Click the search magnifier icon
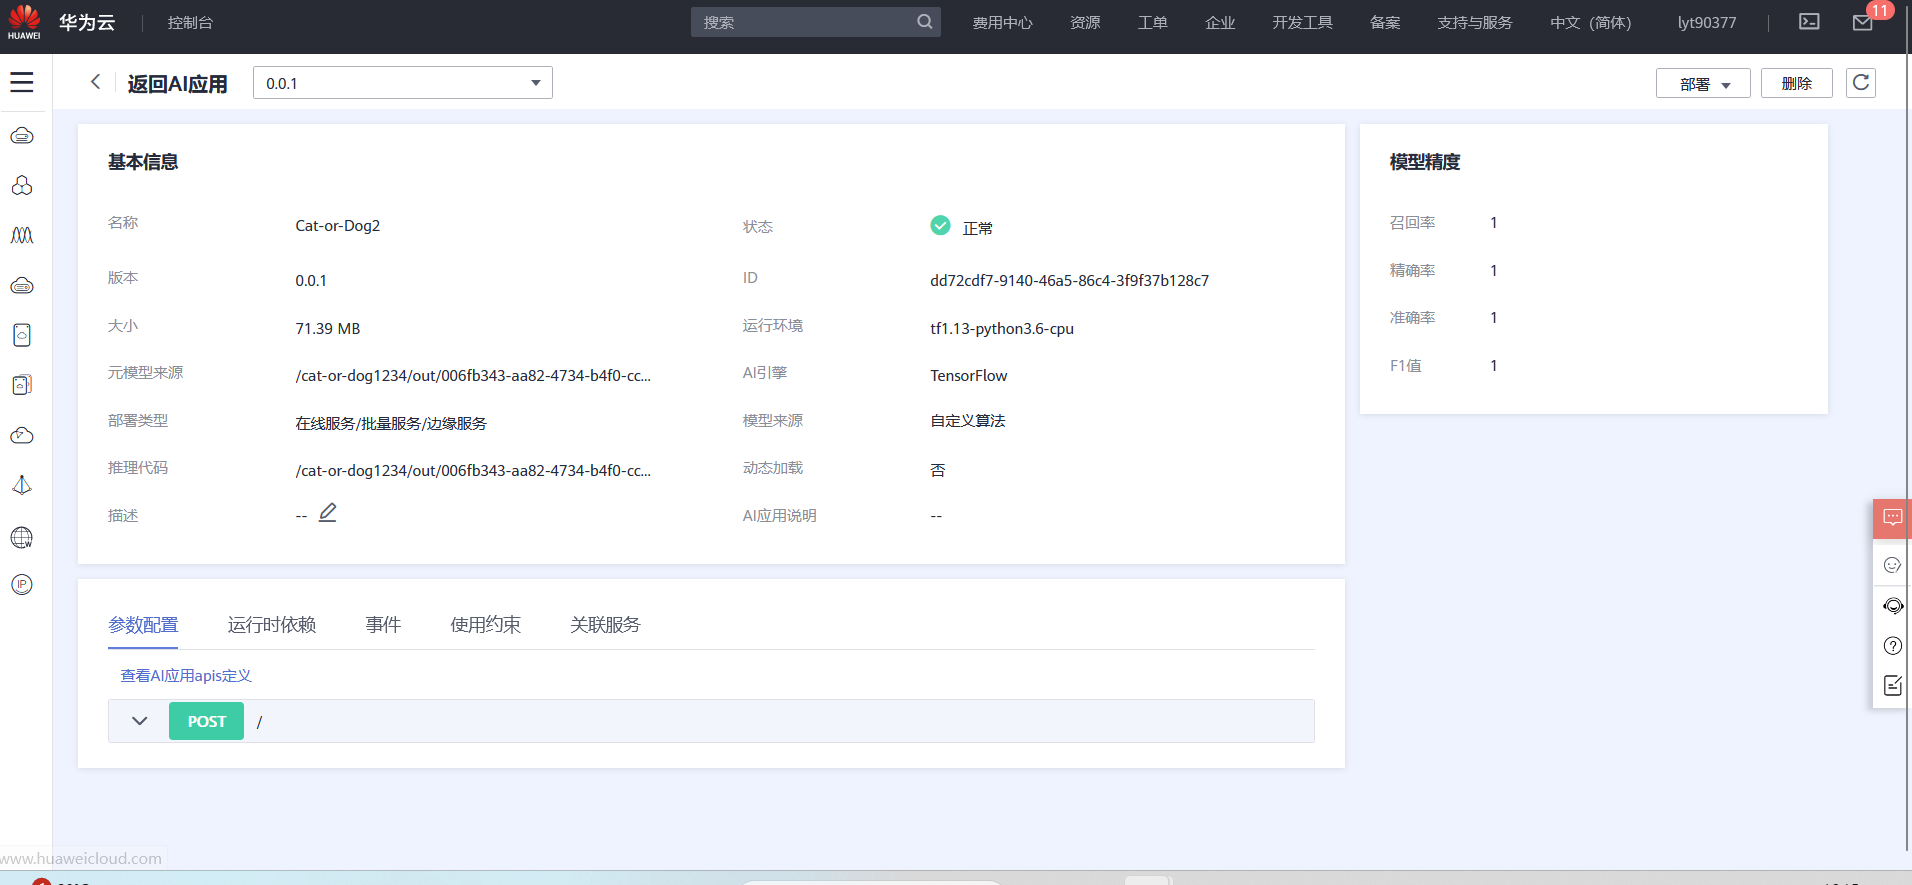 (925, 22)
